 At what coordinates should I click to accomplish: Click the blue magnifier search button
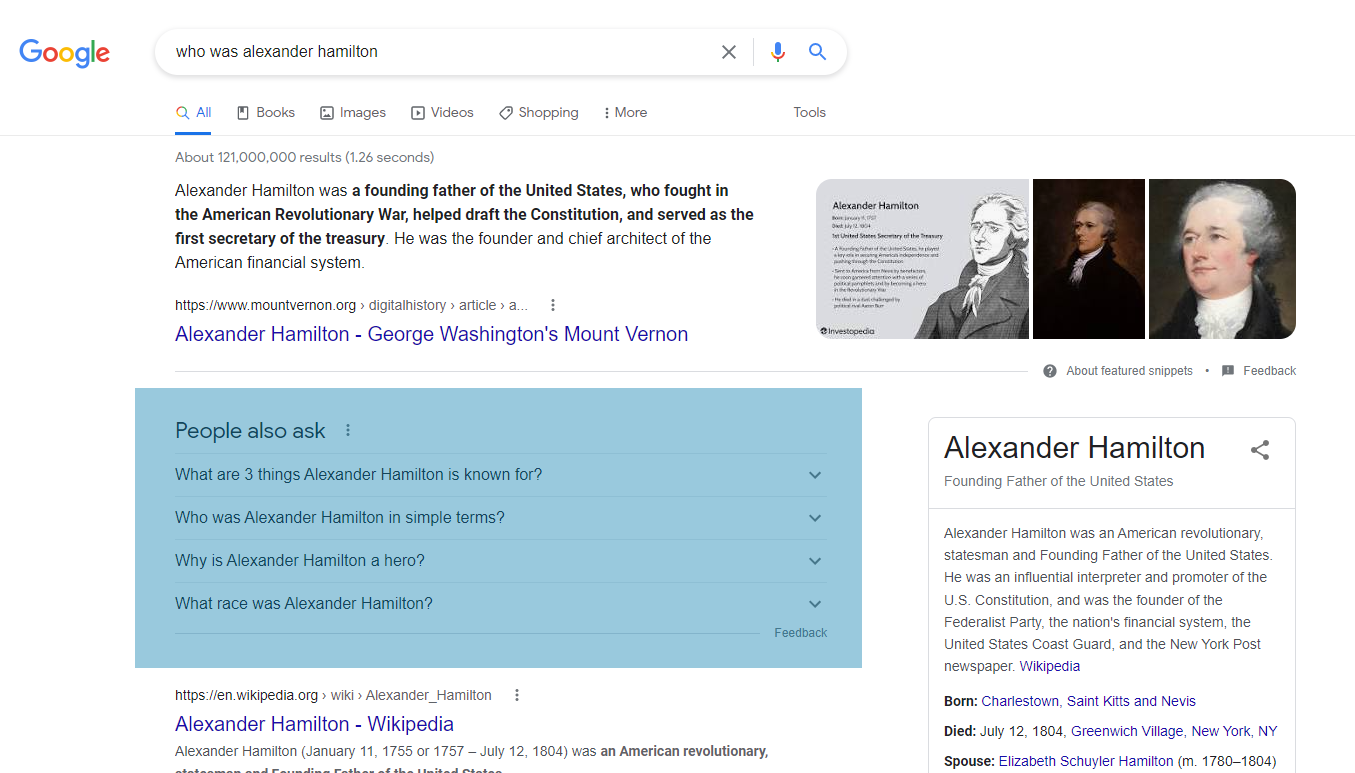817,52
